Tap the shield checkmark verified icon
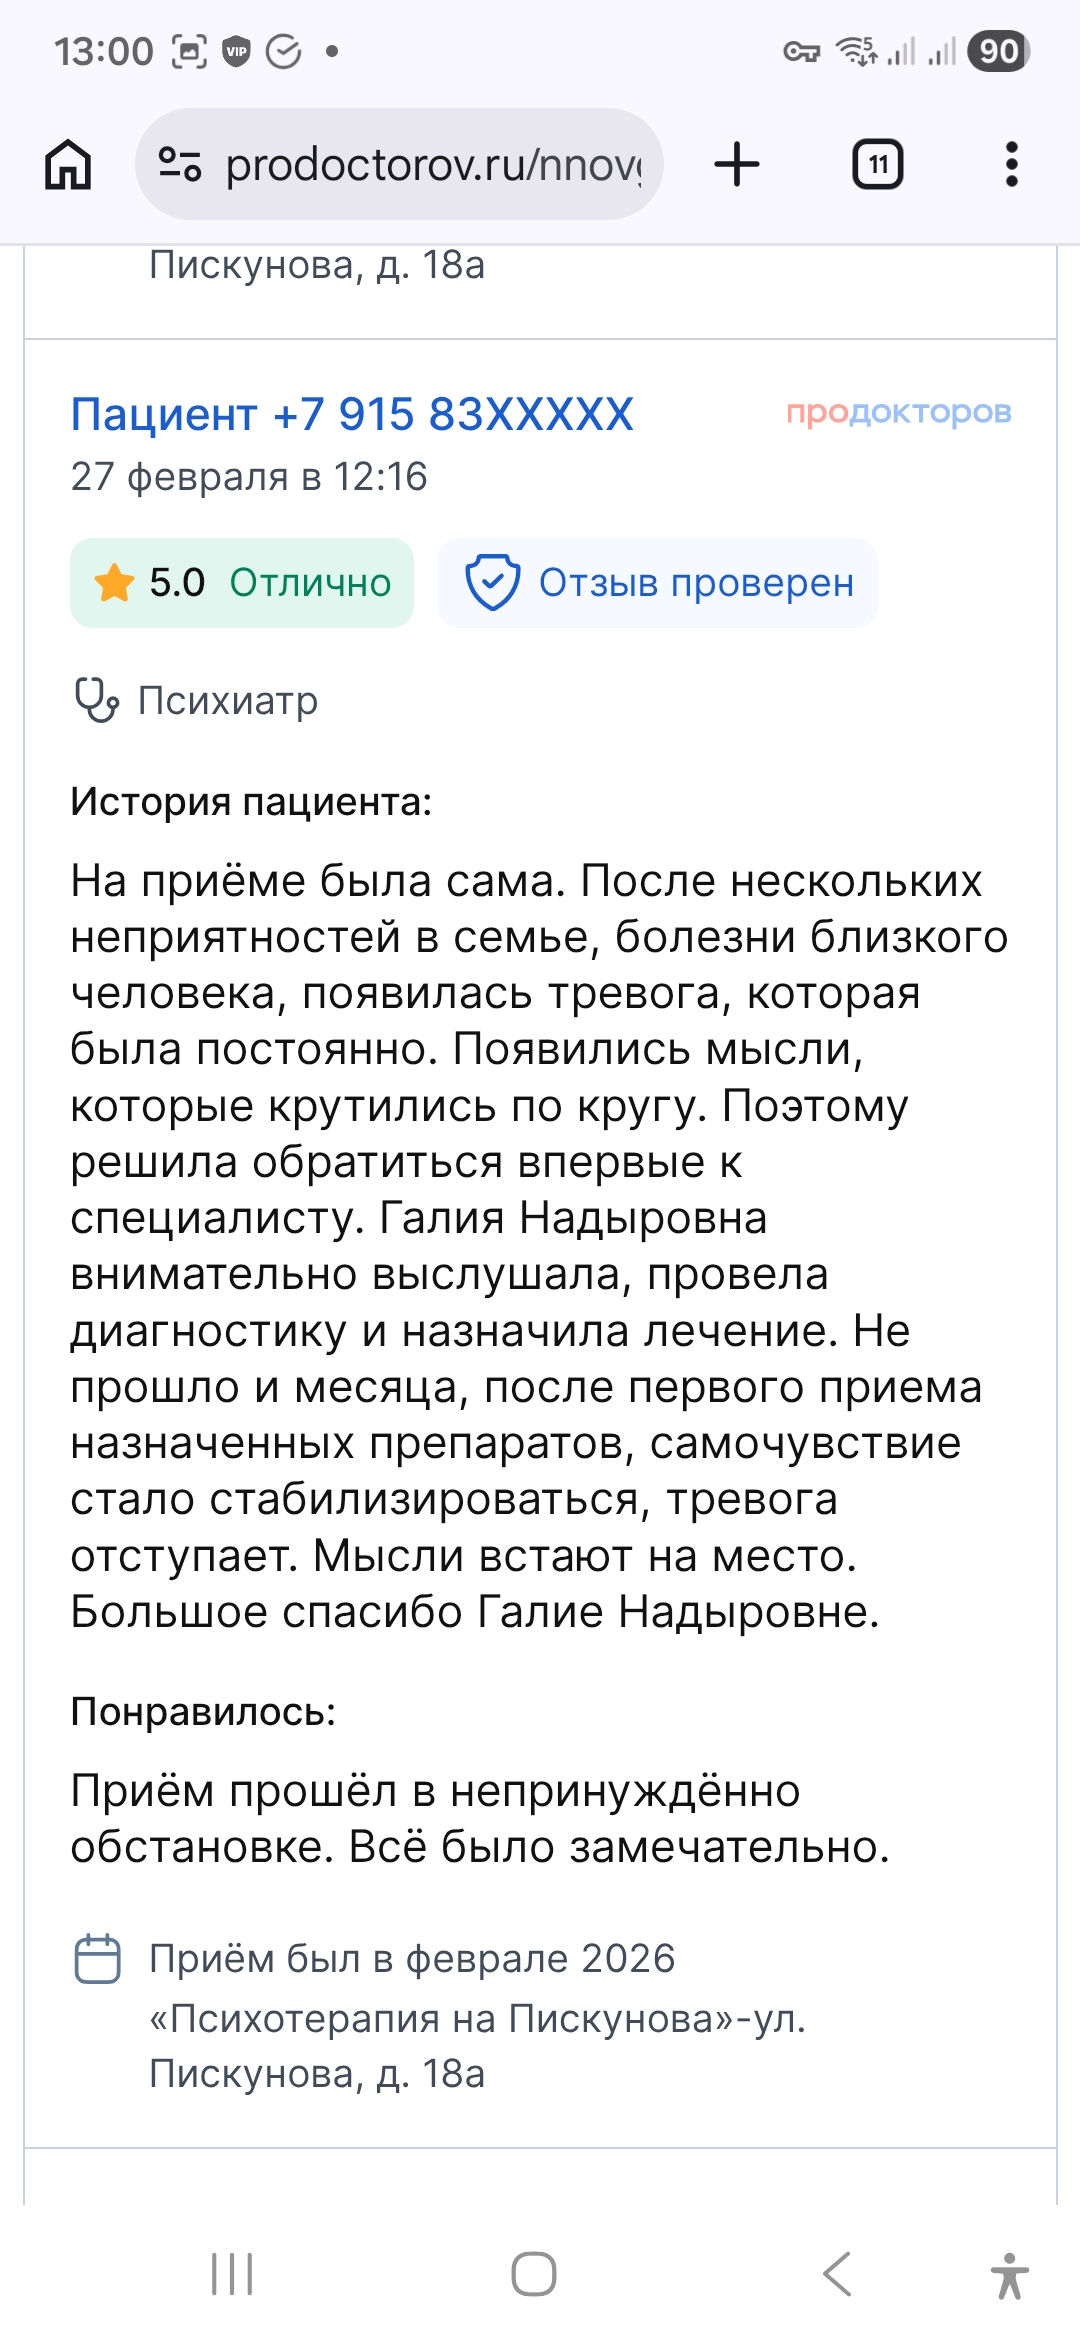 point(492,582)
